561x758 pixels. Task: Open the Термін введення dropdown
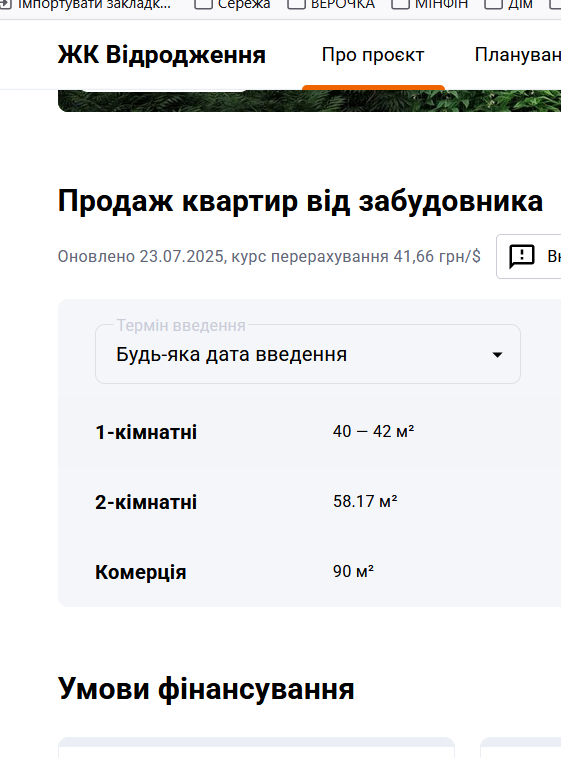point(308,354)
